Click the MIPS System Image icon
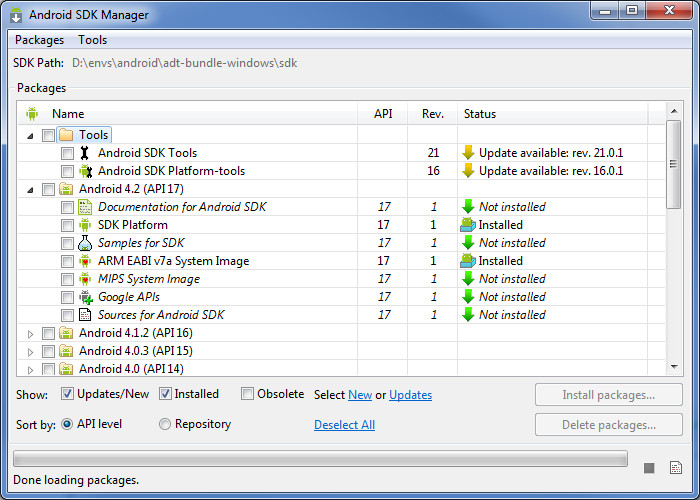Screen dimensions: 700x500 85,279
